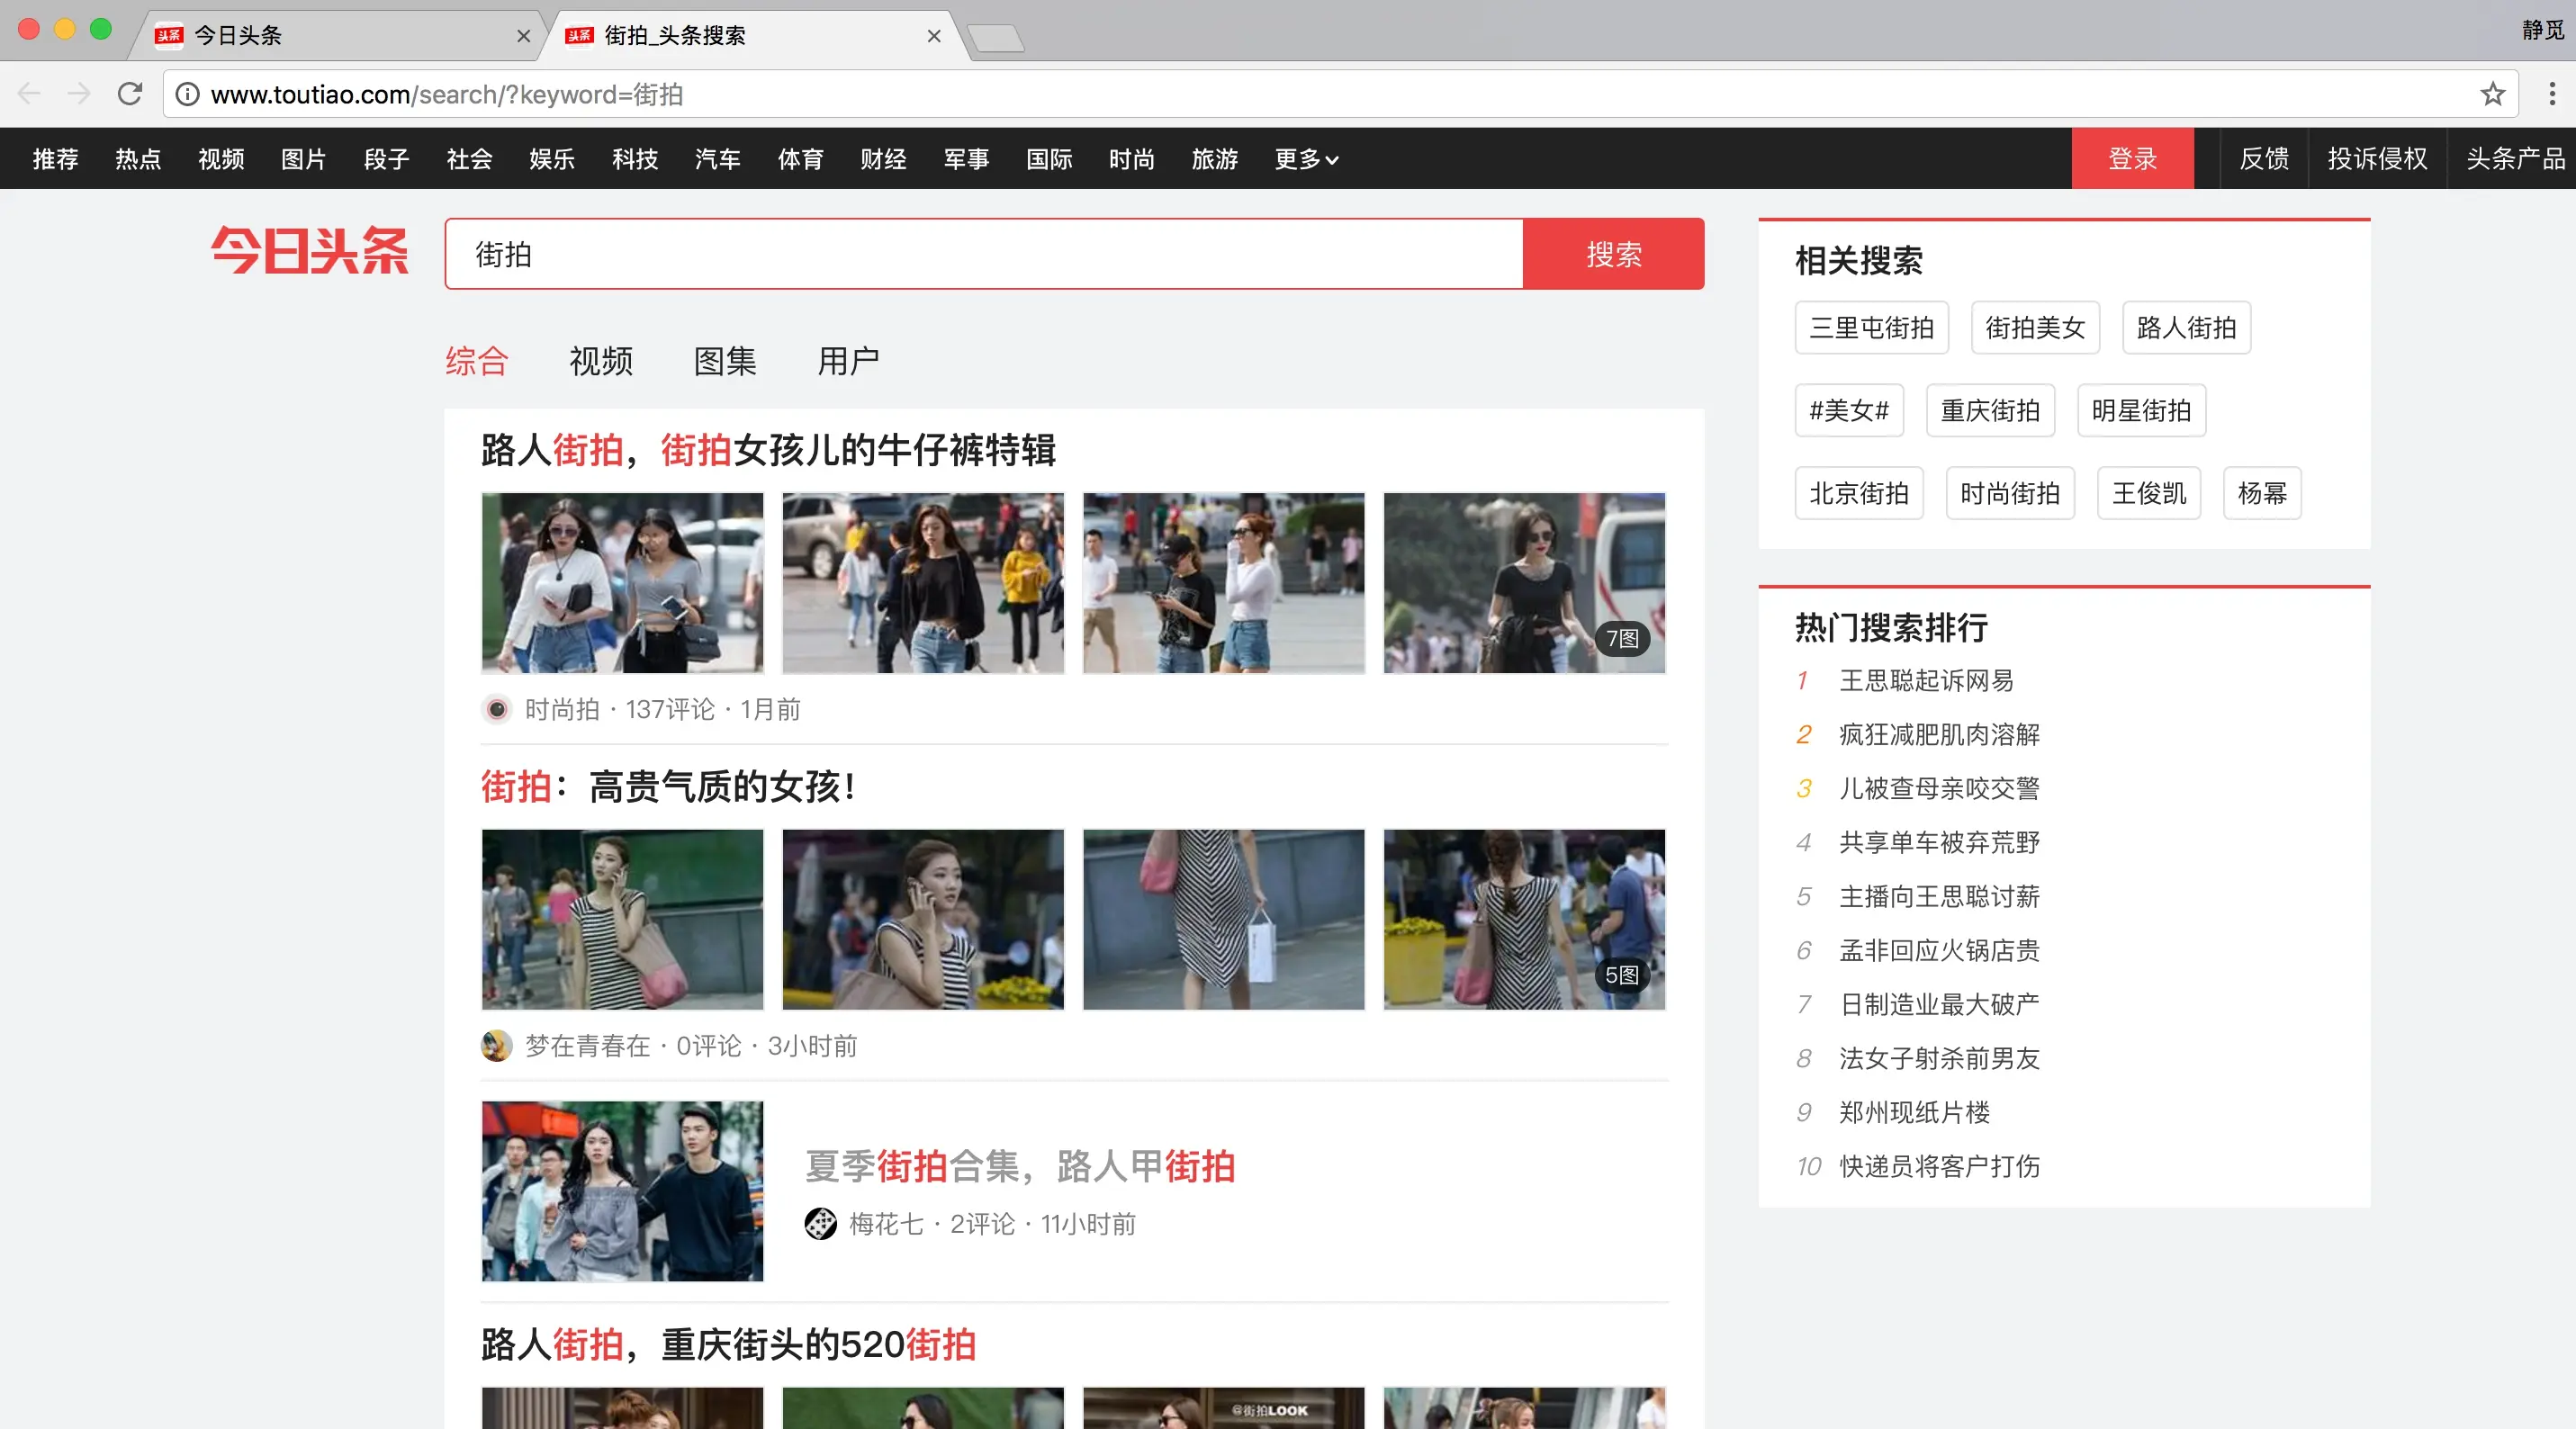Click 梅花七 author avatar icon
Viewport: 2576px width, 1429px height.
click(820, 1223)
